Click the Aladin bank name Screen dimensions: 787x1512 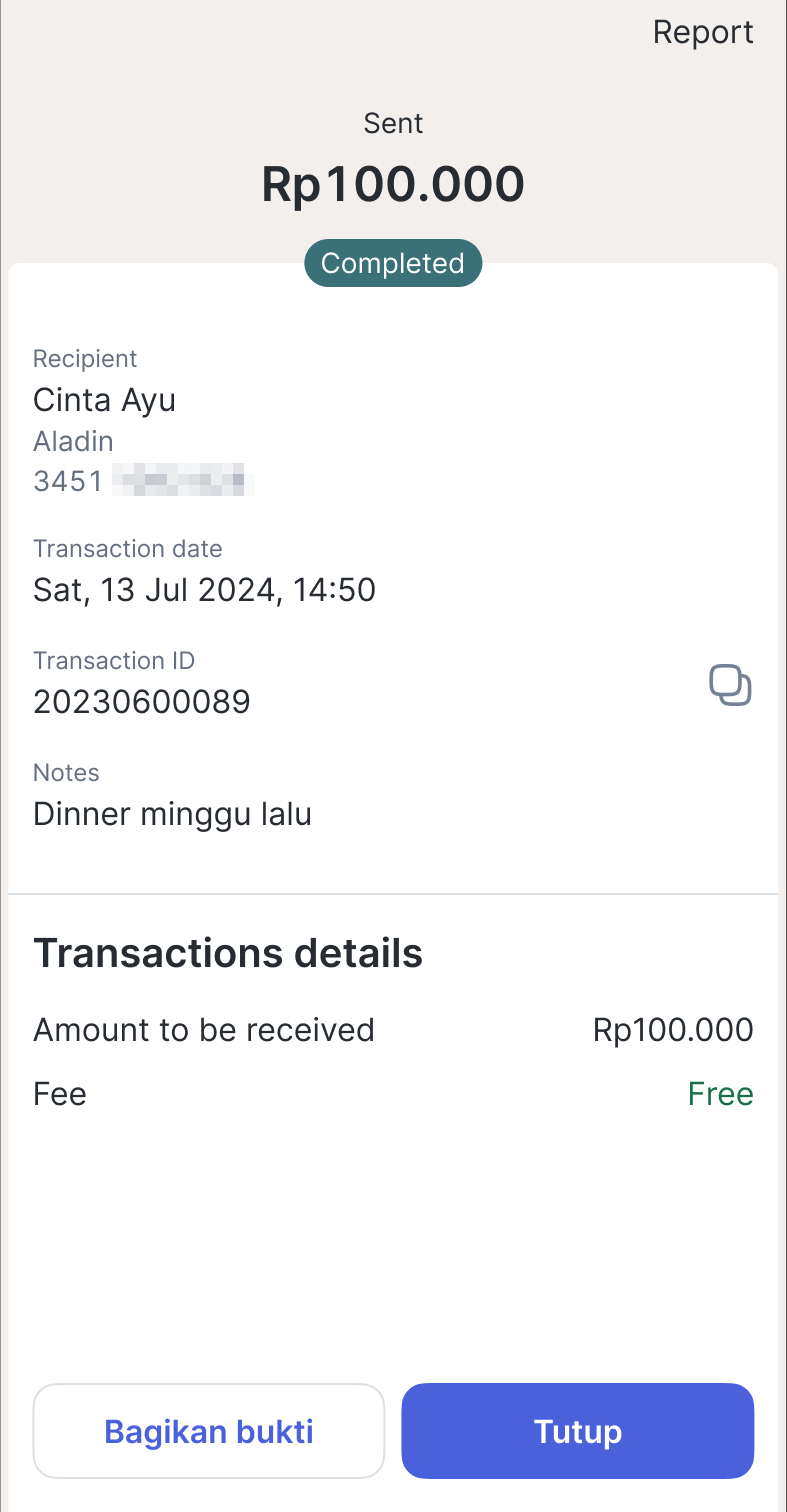[x=73, y=441]
